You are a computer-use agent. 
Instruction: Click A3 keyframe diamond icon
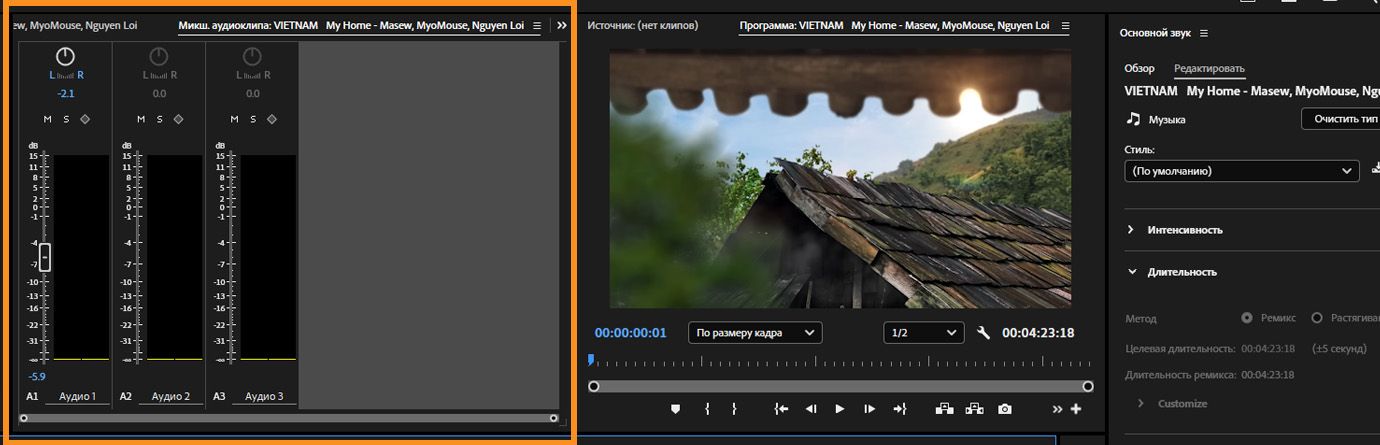271,119
